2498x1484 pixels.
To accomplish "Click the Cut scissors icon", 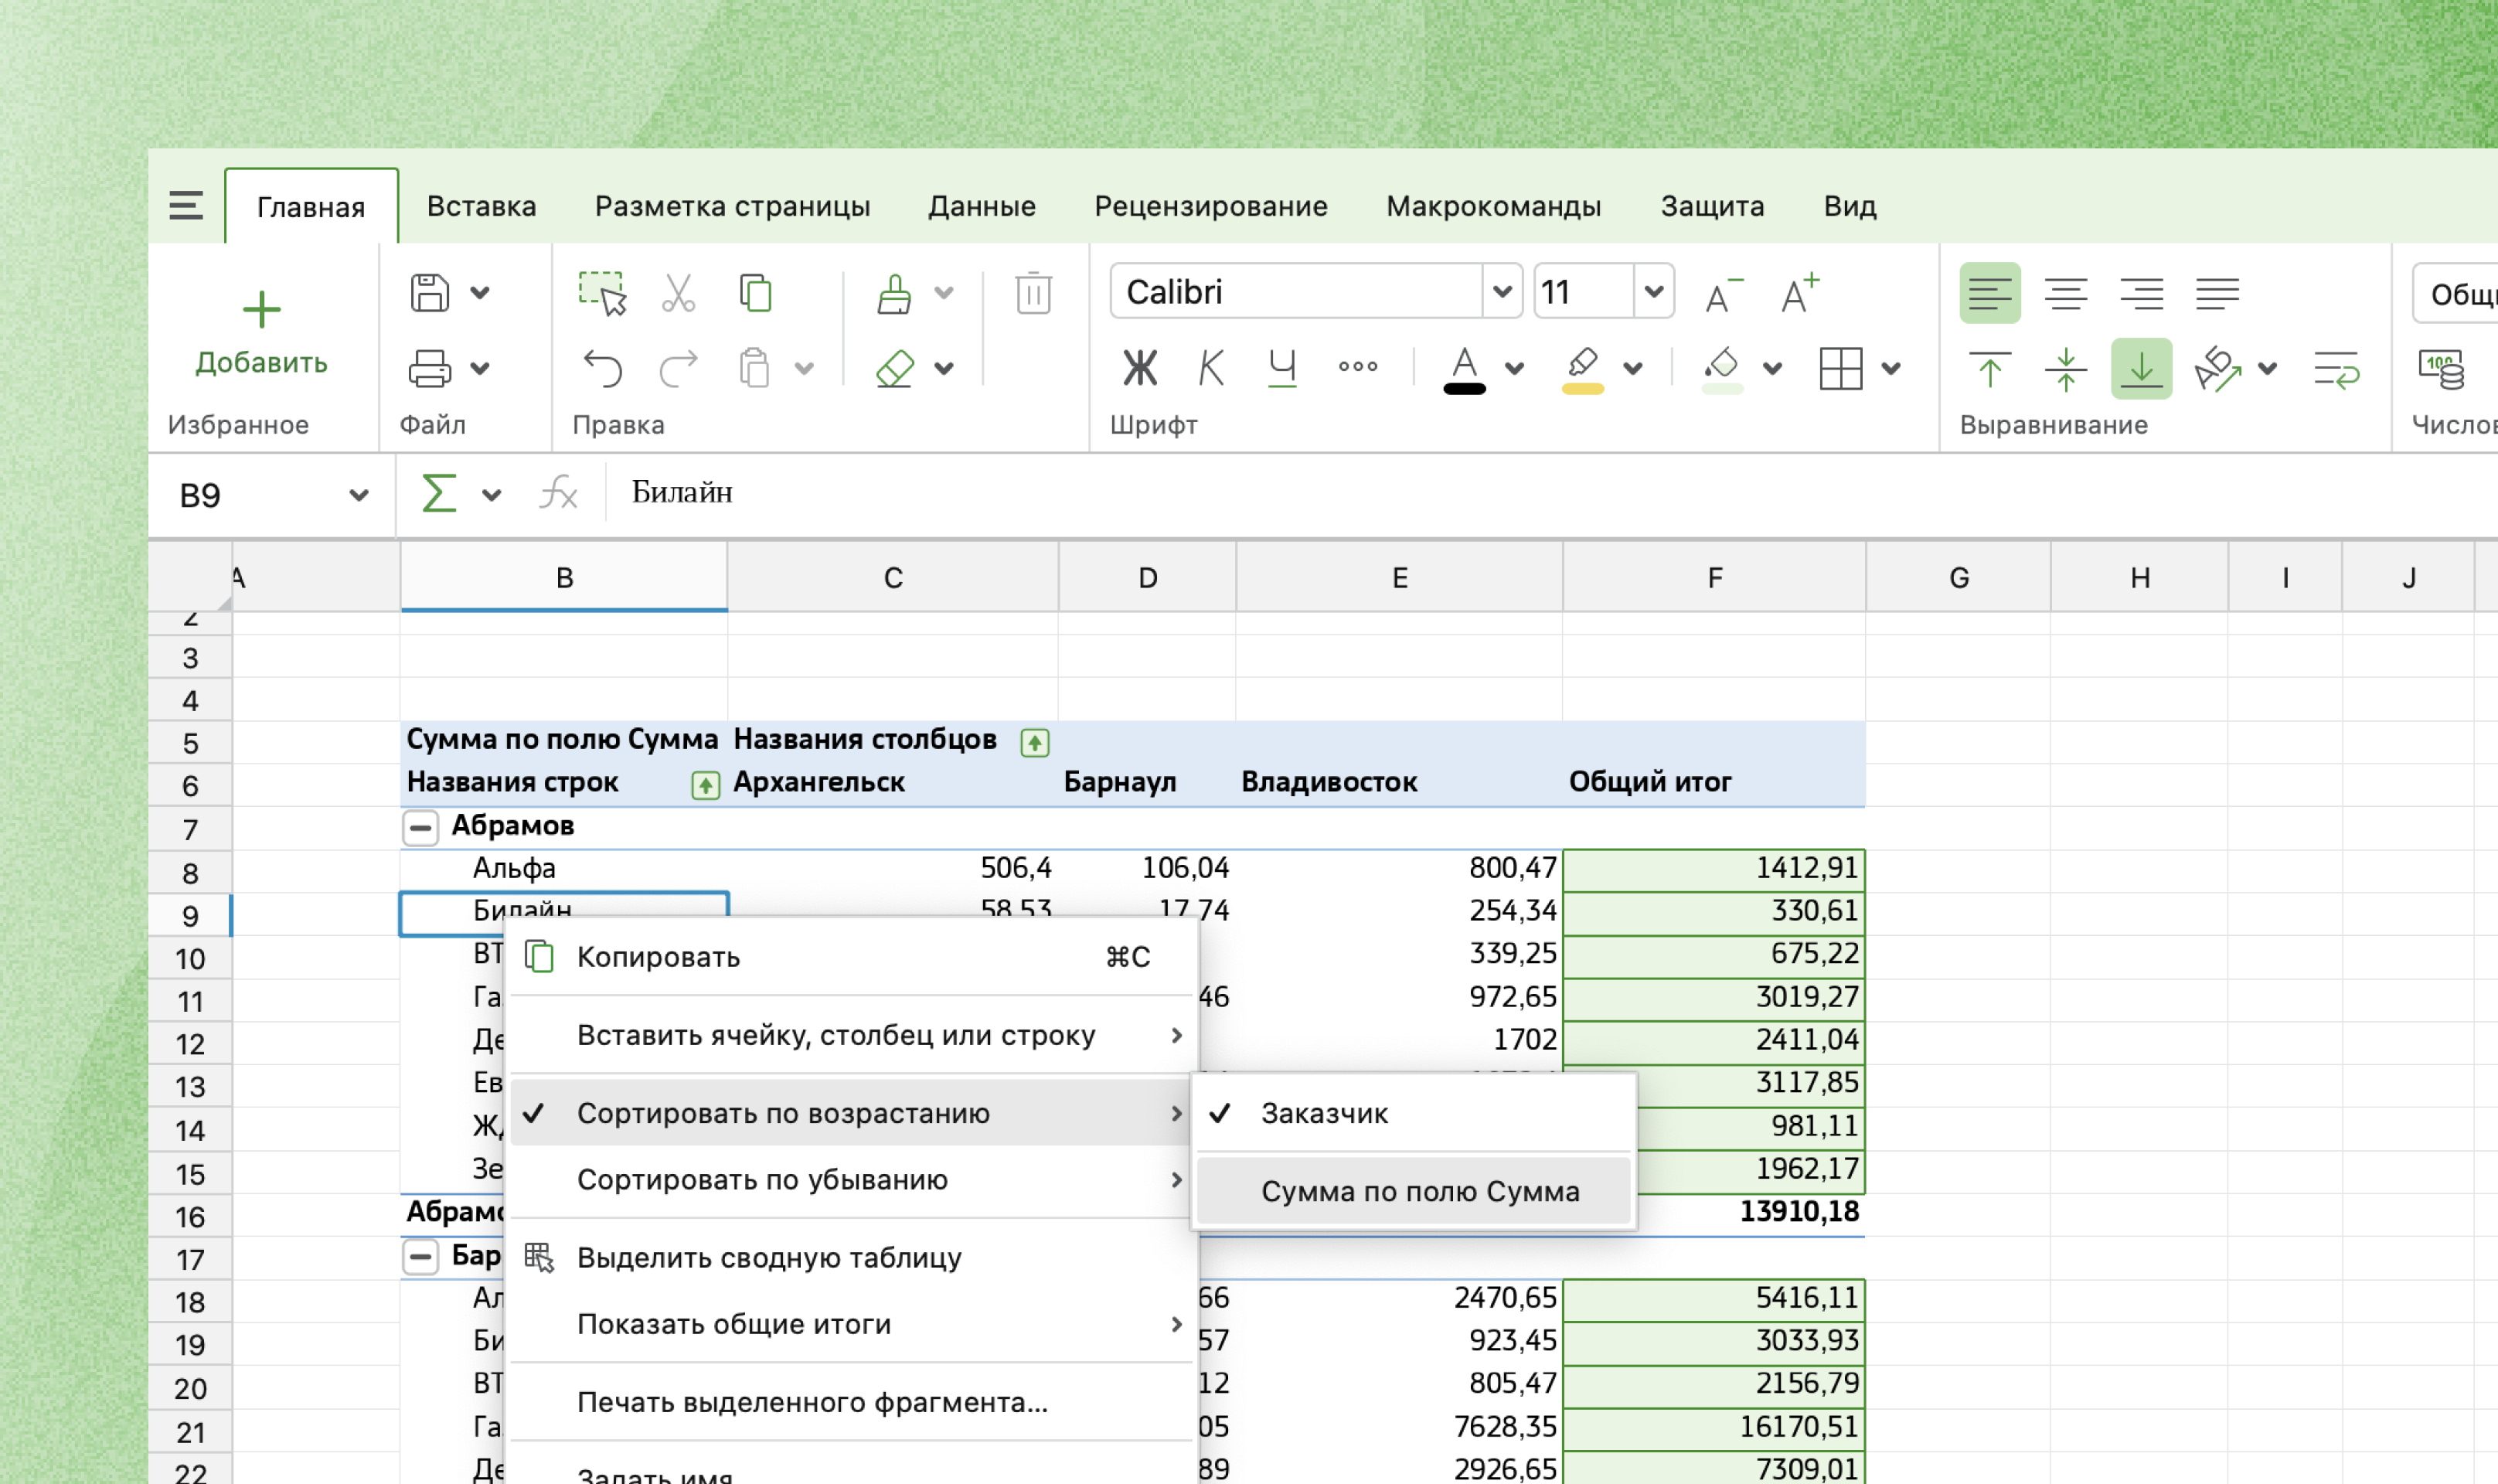I will tap(678, 293).
